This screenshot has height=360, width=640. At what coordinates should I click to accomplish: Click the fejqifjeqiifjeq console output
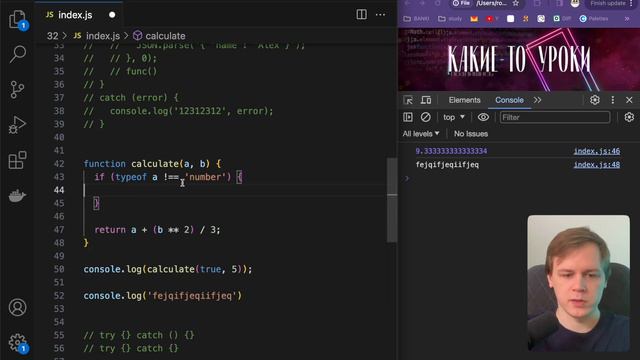(x=447, y=164)
